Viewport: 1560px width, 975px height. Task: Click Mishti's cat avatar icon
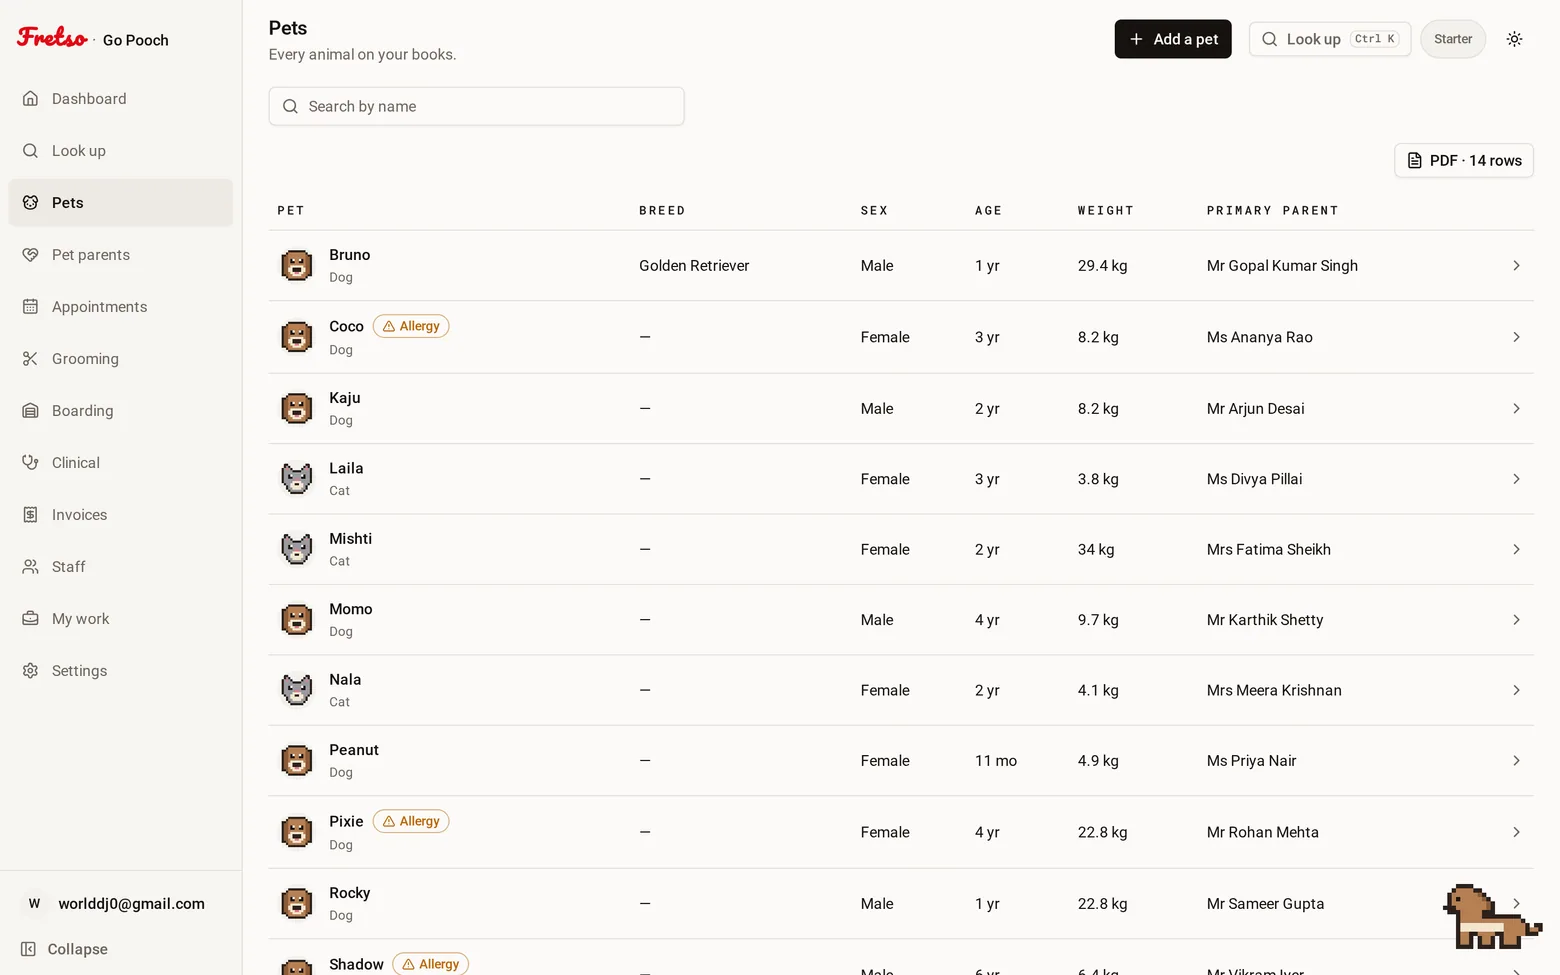coord(296,549)
